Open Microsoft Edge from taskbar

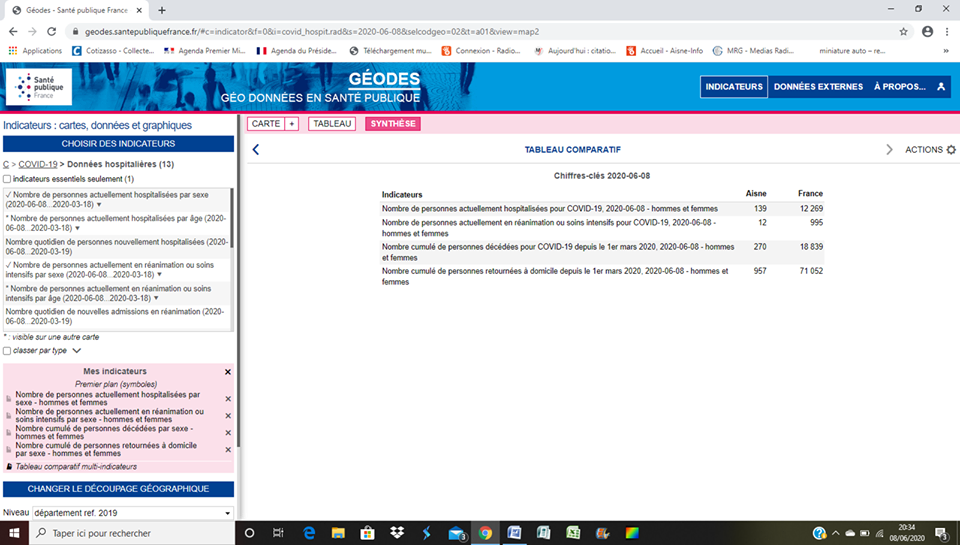pyautogui.click(x=309, y=533)
